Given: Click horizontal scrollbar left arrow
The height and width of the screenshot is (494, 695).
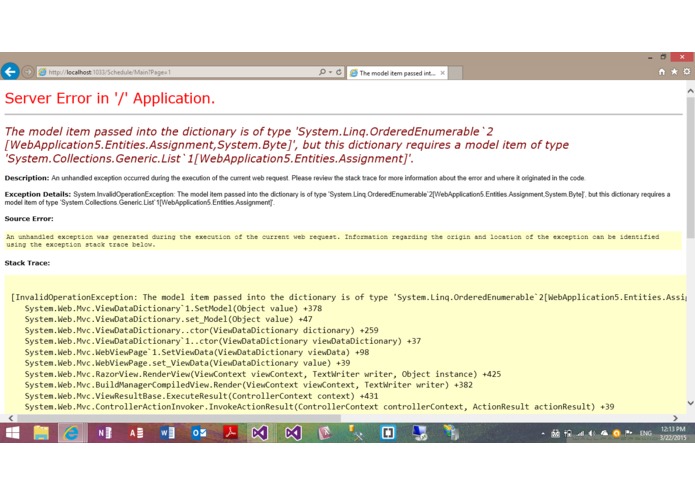Looking at the screenshot, I should pyautogui.click(x=11, y=418).
